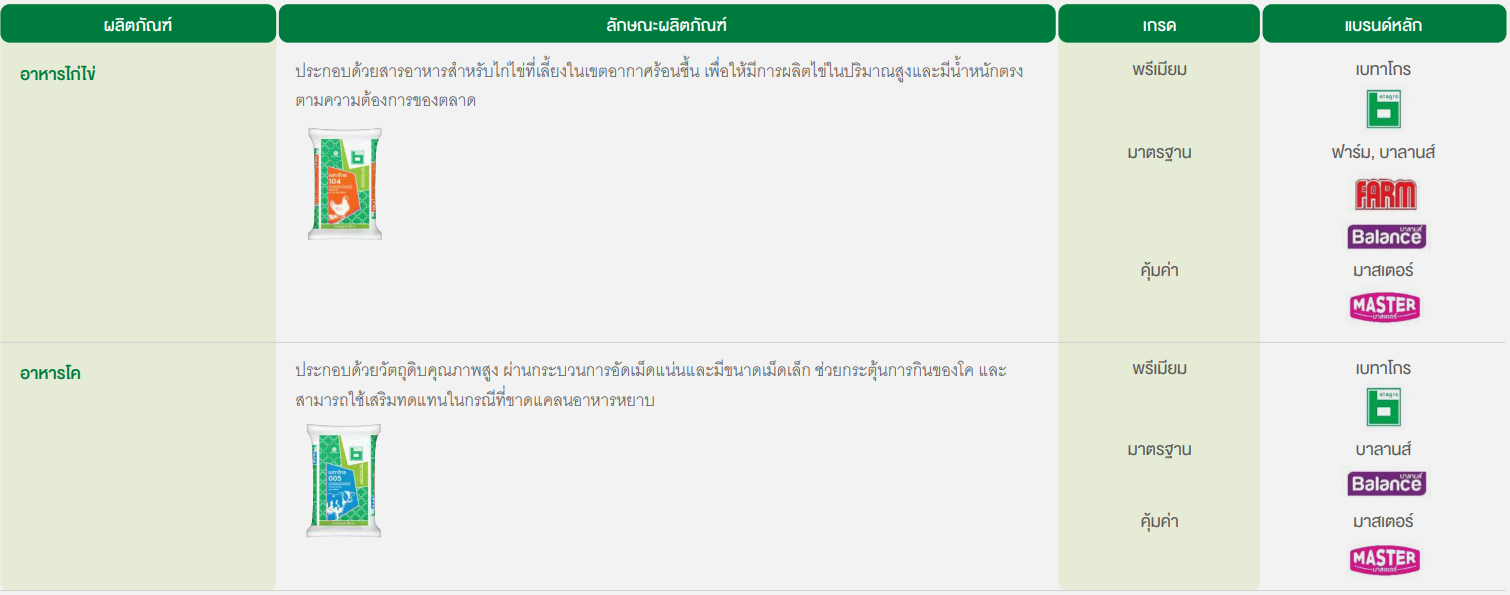Viewport: 1510px width, 595px height.
Task: Click the Betagro logo in the อาหารไก่ไข่ row
Action: pyautogui.click(x=1384, y=109)
